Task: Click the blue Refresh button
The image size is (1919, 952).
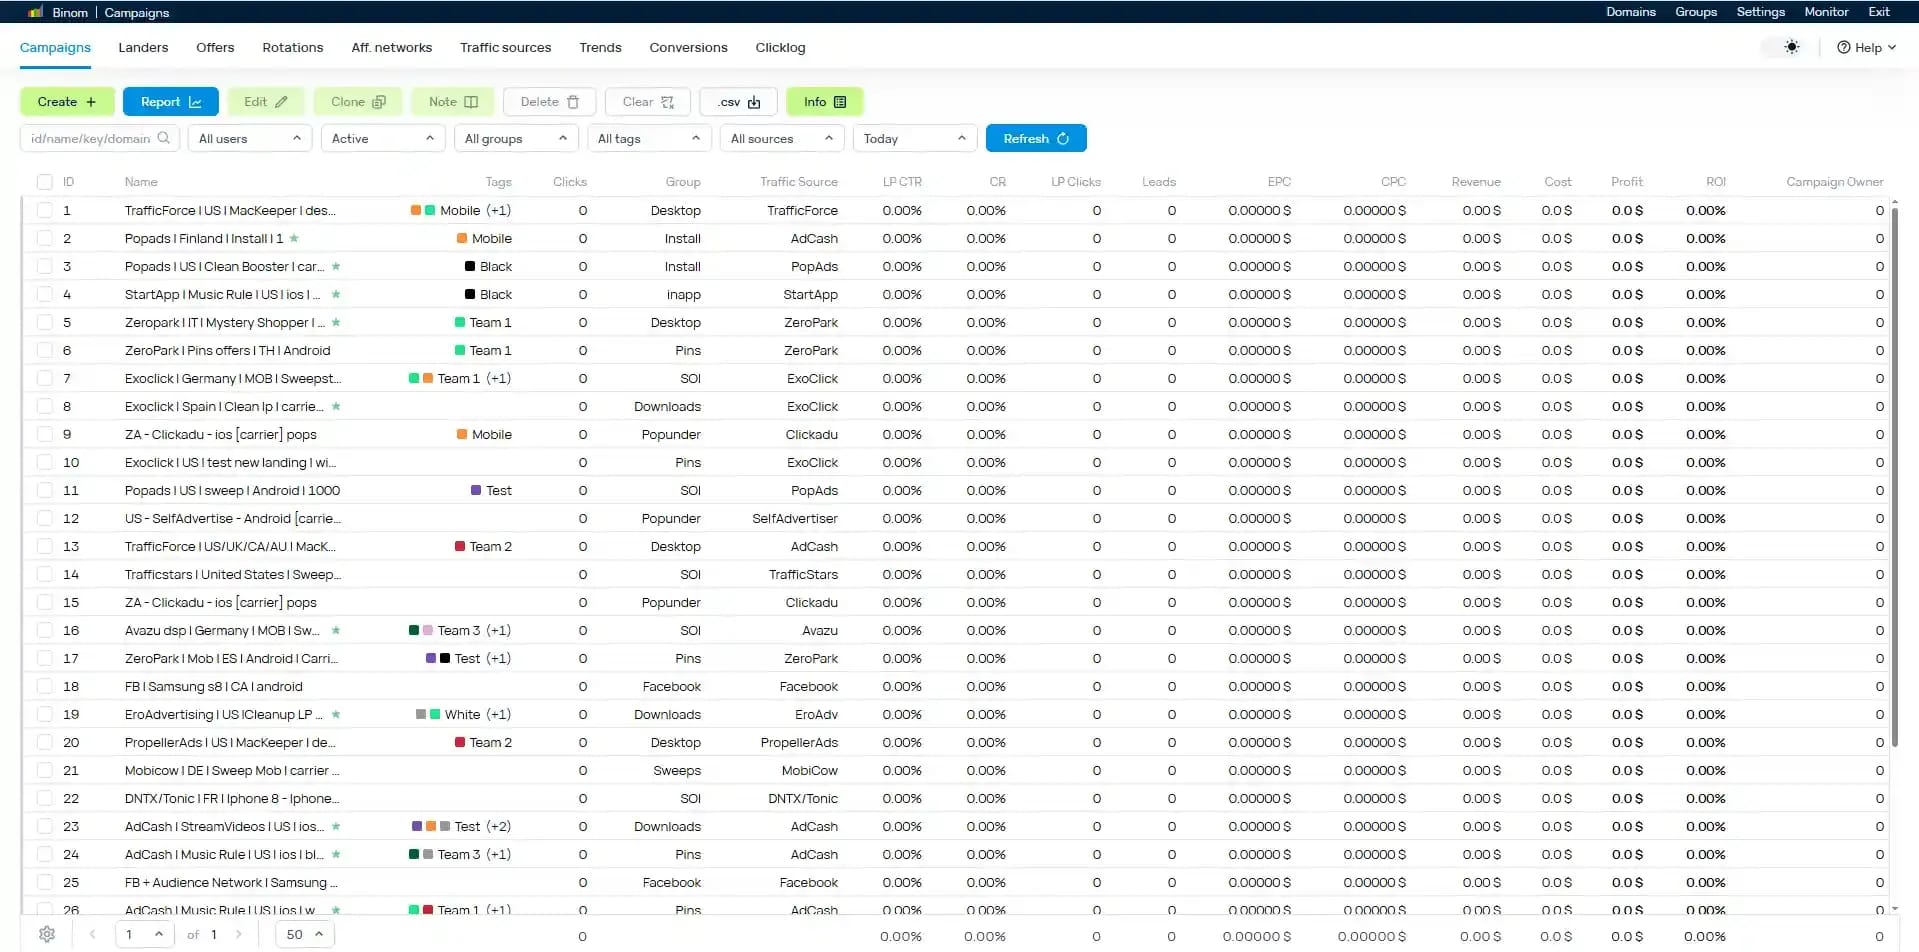Action: [1036, 138]
